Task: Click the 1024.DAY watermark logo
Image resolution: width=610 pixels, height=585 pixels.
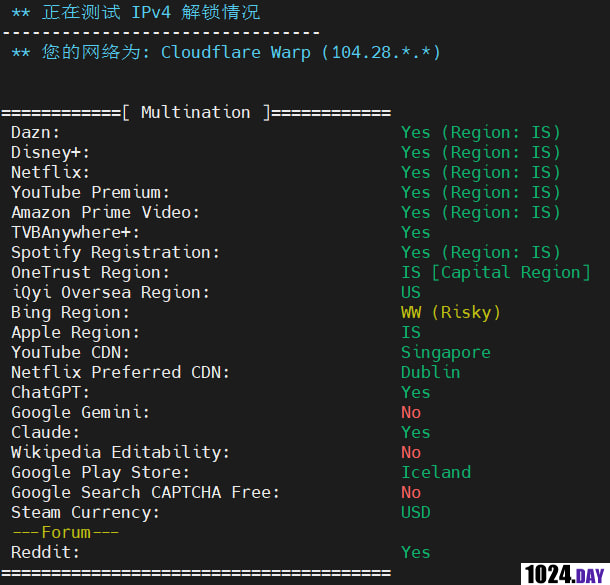Action: (x=565, y=574)
